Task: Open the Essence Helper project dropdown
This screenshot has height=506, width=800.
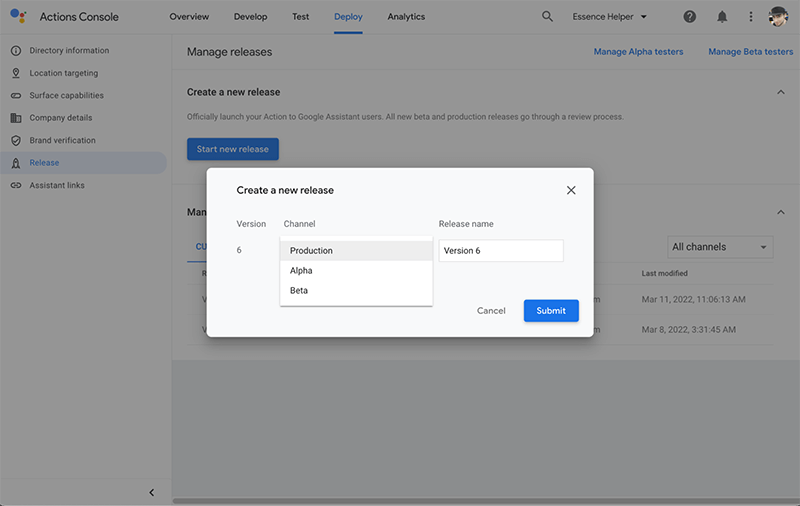Action: click(609, 17)
